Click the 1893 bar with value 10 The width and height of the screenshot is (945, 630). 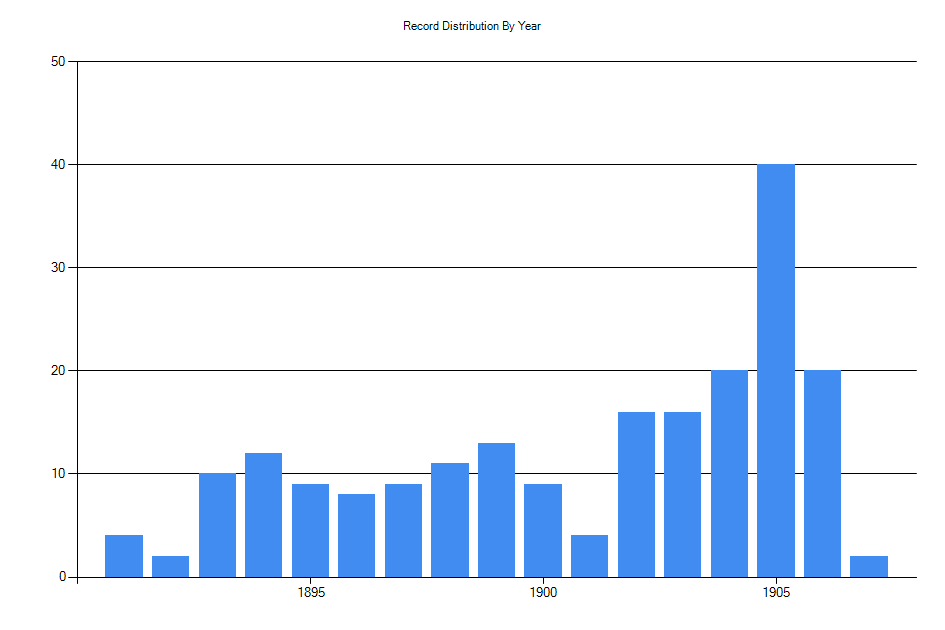218,525
